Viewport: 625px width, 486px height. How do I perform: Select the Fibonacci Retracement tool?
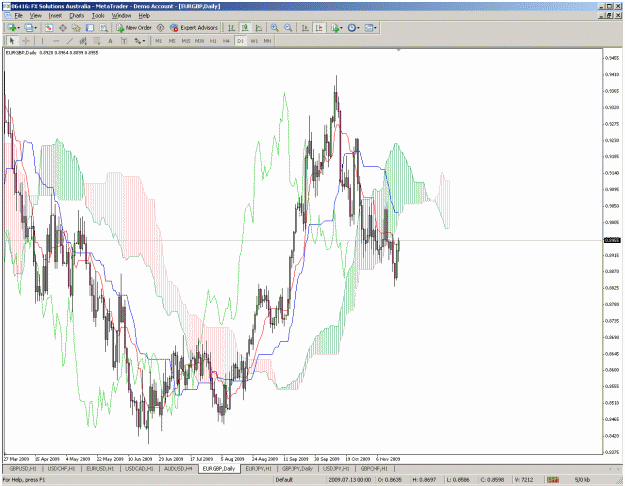(x=96, y=41)
